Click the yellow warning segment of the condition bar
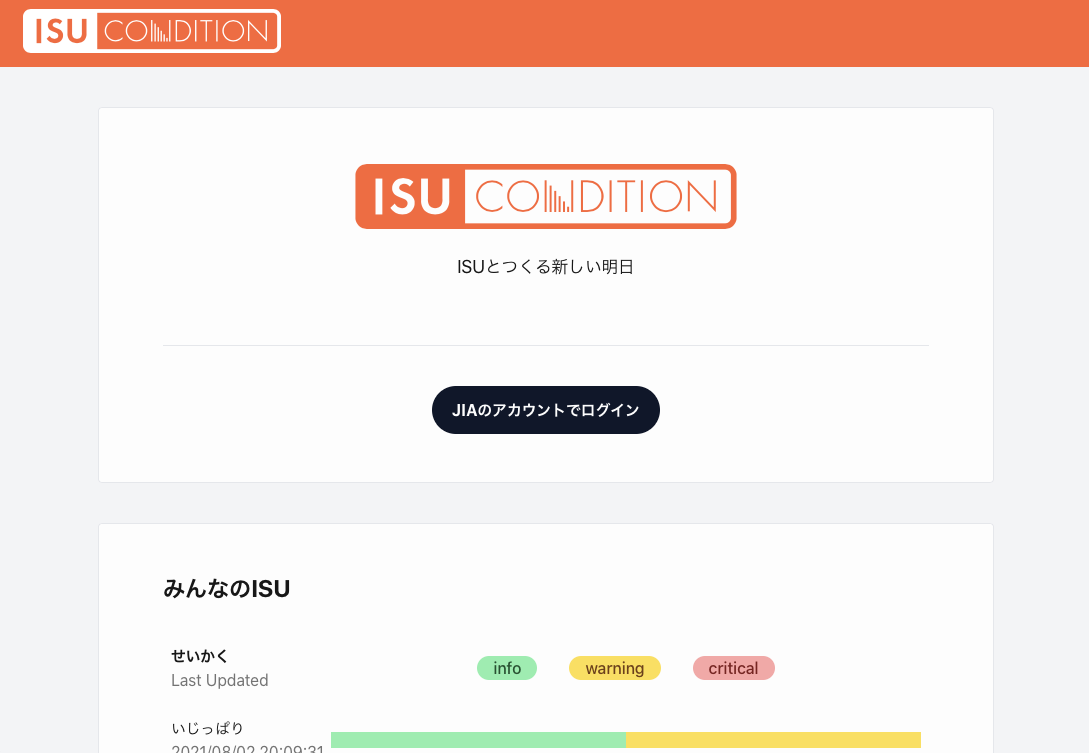1089x753 pixels. point(773,740)
